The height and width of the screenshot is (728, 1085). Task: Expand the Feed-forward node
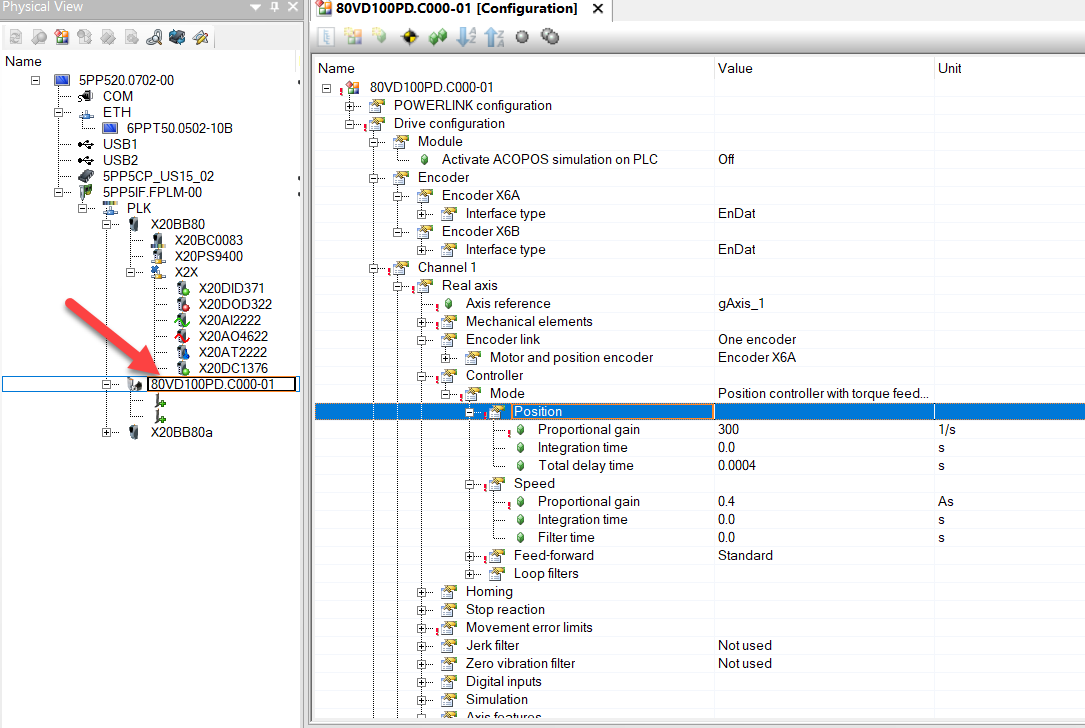(x=470, y=556)
